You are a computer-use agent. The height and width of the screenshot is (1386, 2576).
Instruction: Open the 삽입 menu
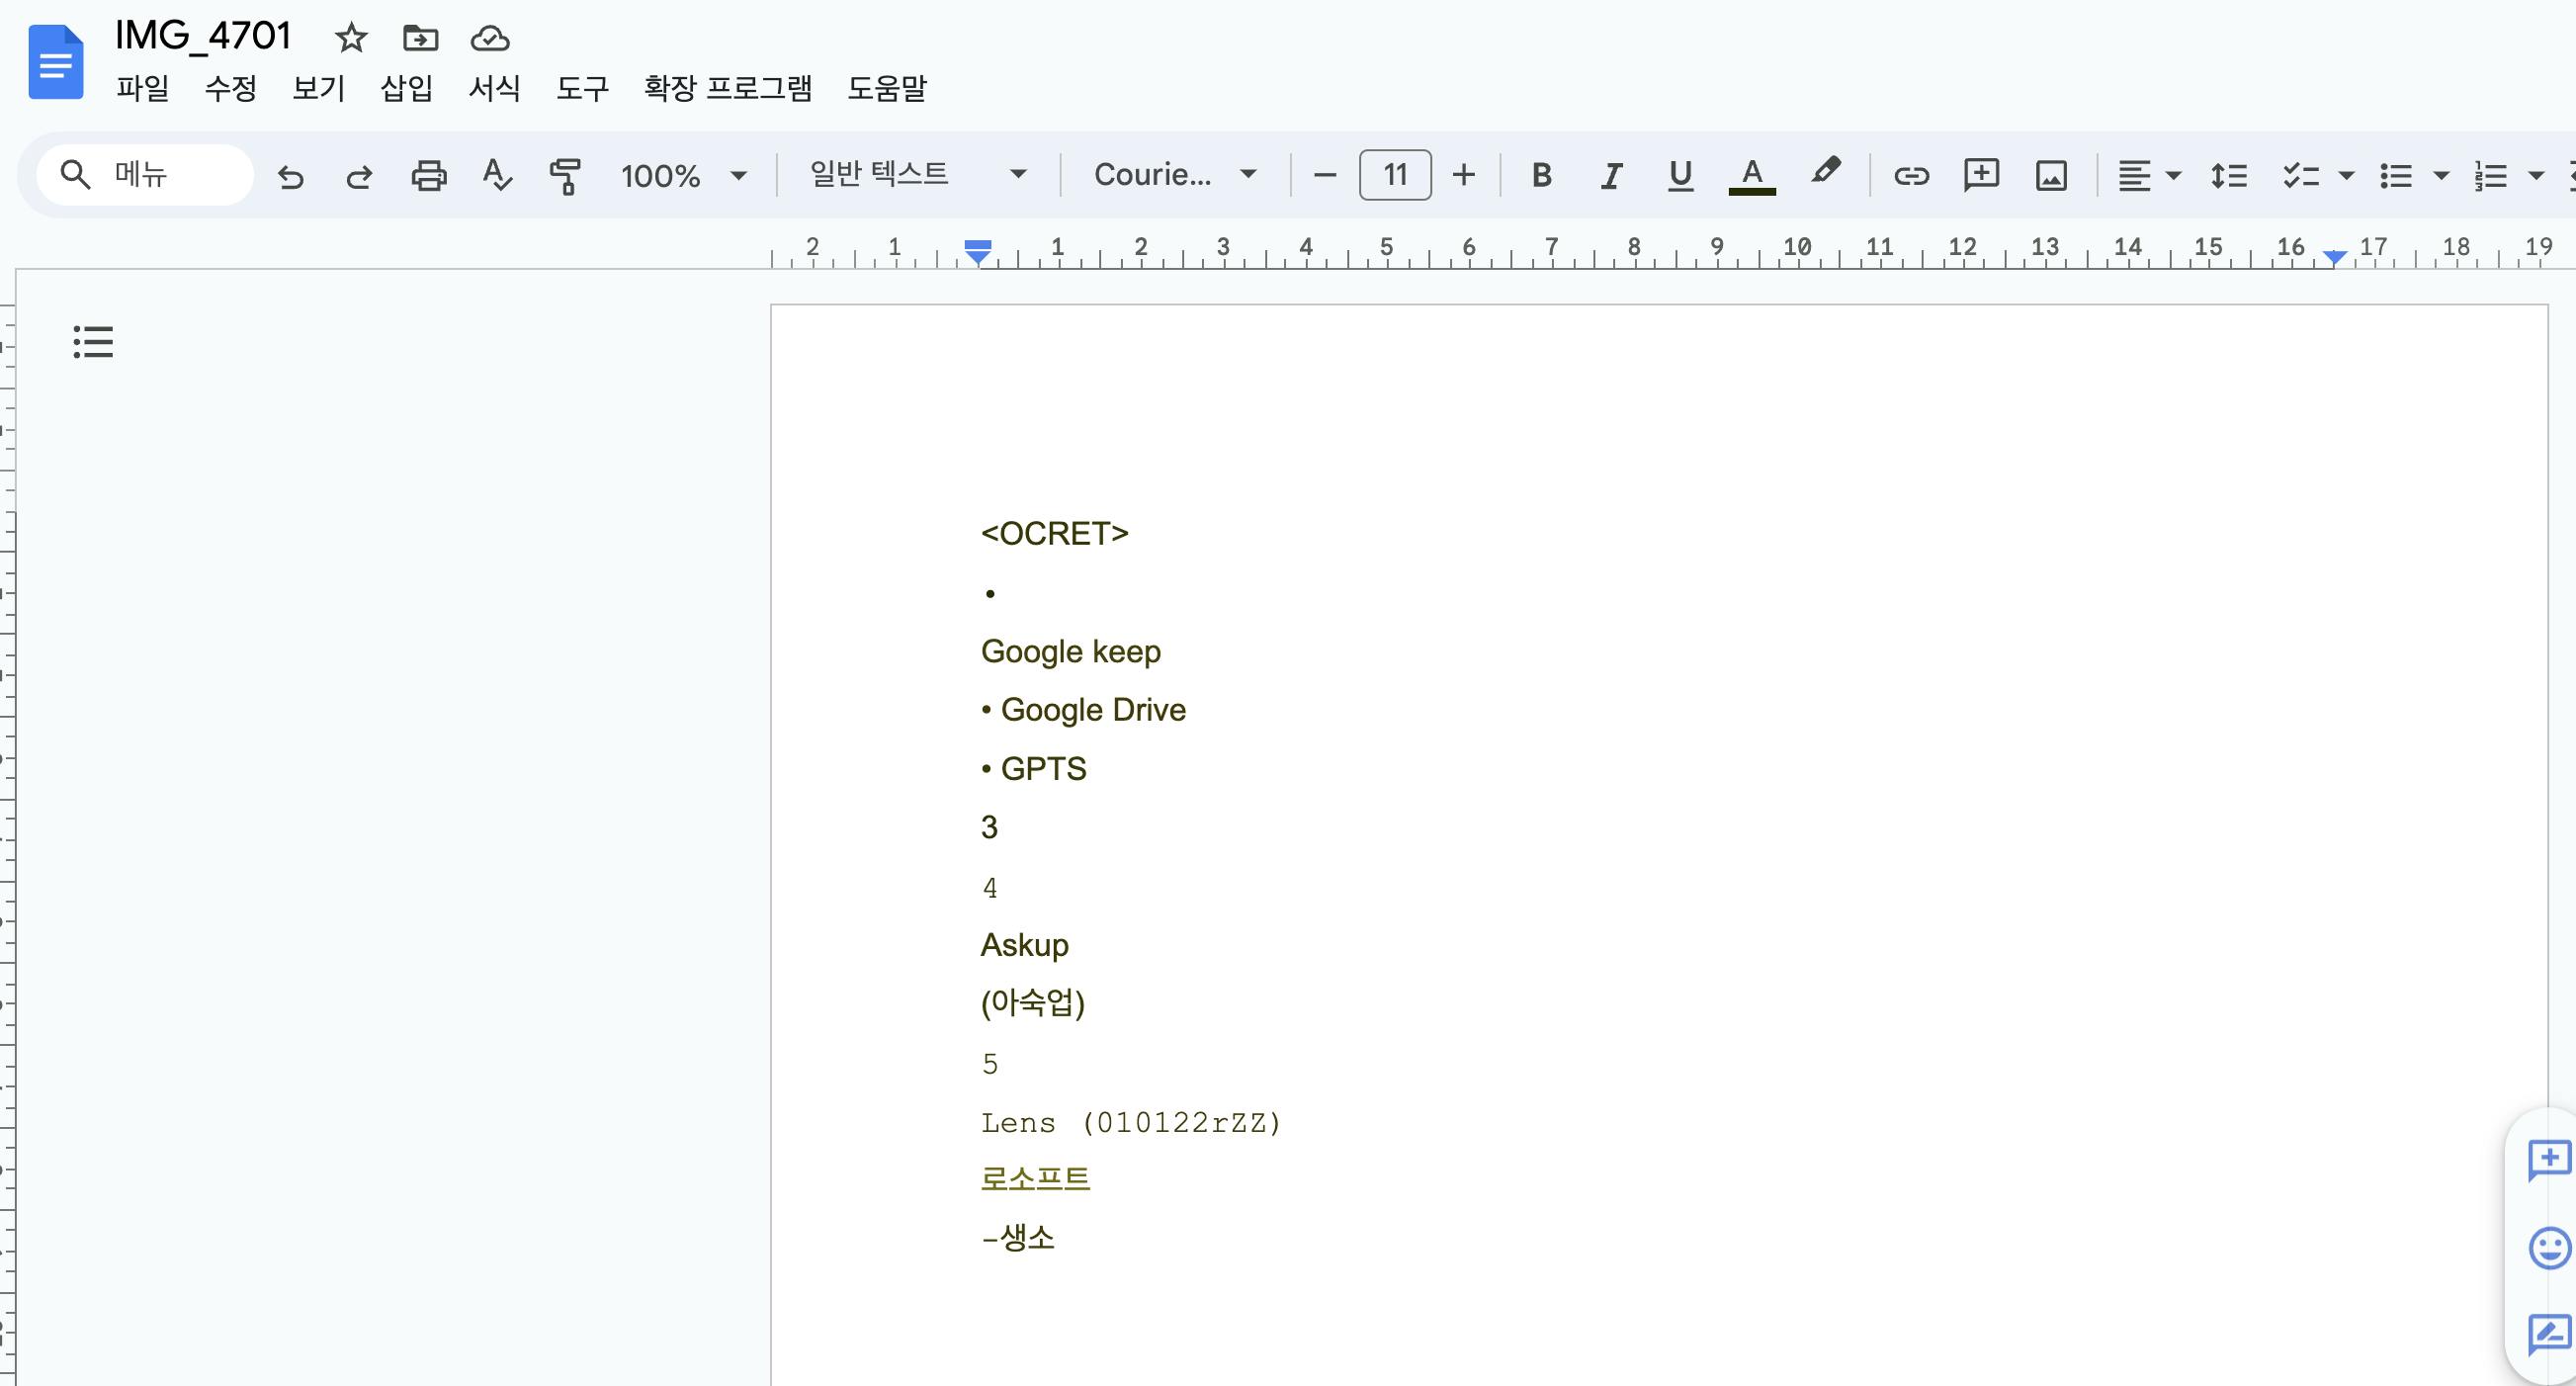pos(406,88)
